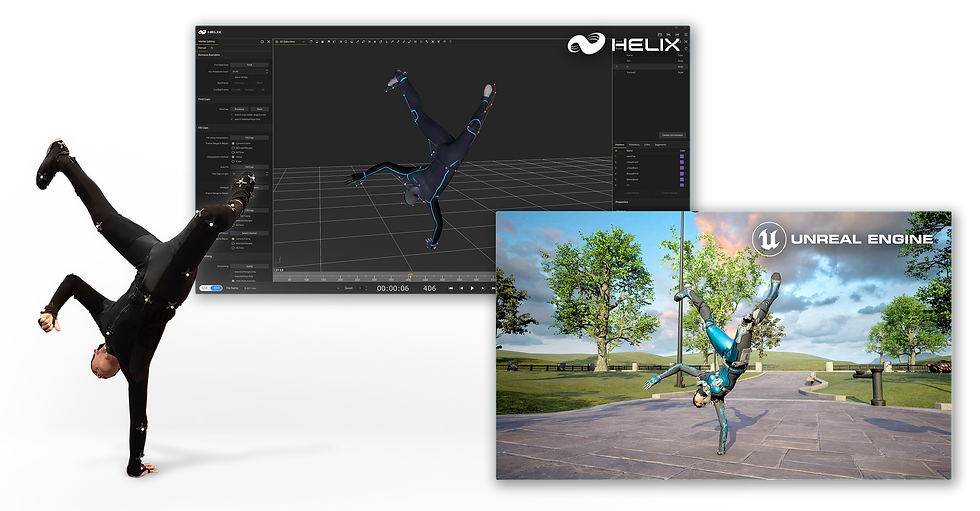Step back one frame in Helix transport
The width and height of the screenshot is (980, 511).
pyautogui.click(x=462, y=288)
